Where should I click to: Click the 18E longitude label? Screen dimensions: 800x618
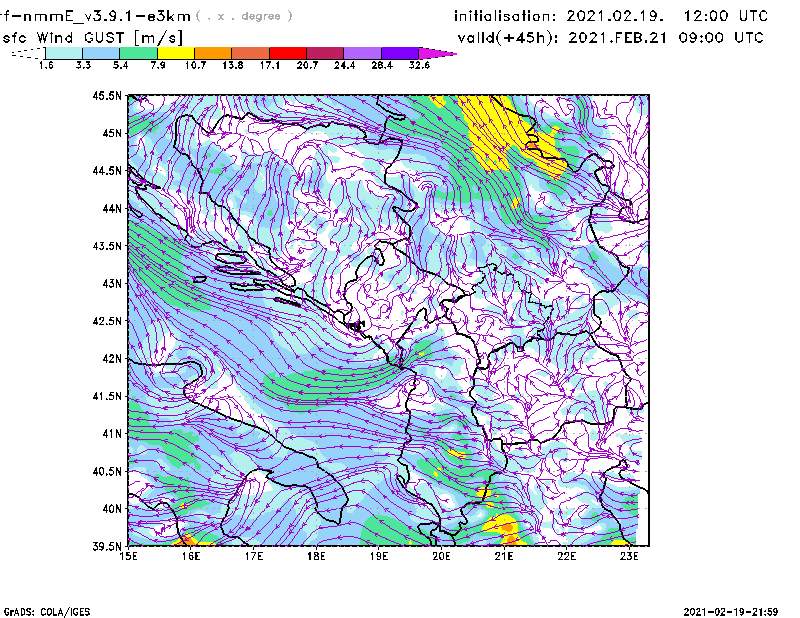click(316, 556)
